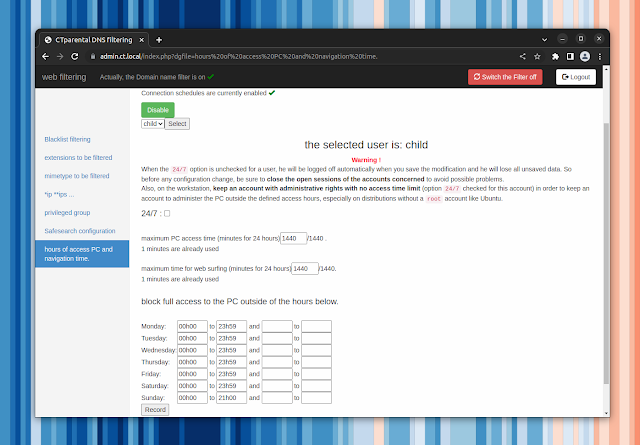Open Blacklist filtering section
Screen dimensions: 640x445
point(67,139)
